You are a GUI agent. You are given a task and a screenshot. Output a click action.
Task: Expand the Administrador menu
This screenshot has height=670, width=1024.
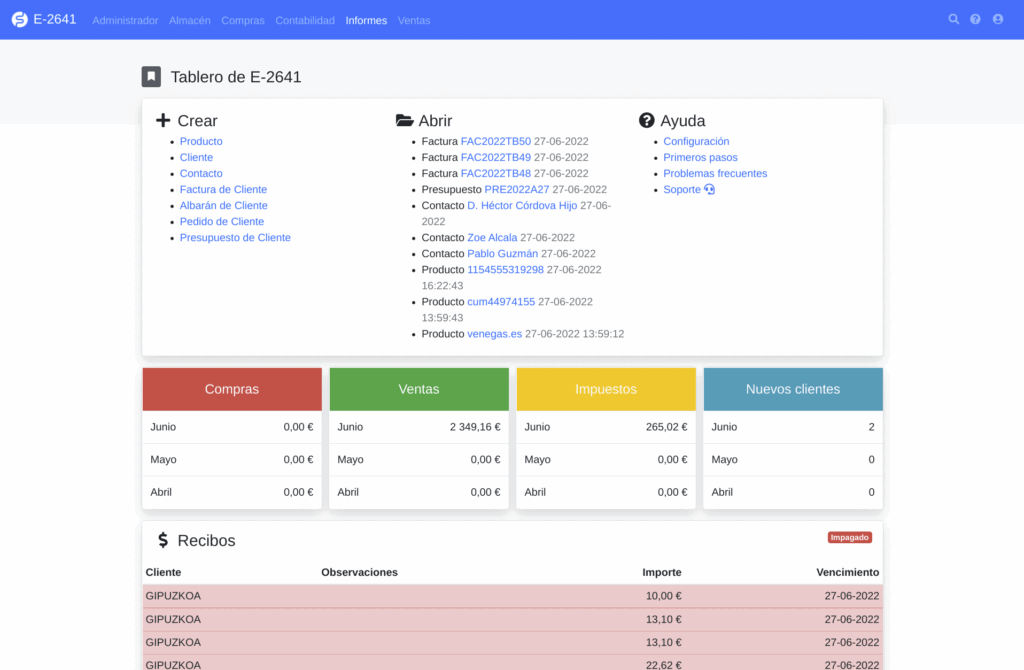coord(125,21)
